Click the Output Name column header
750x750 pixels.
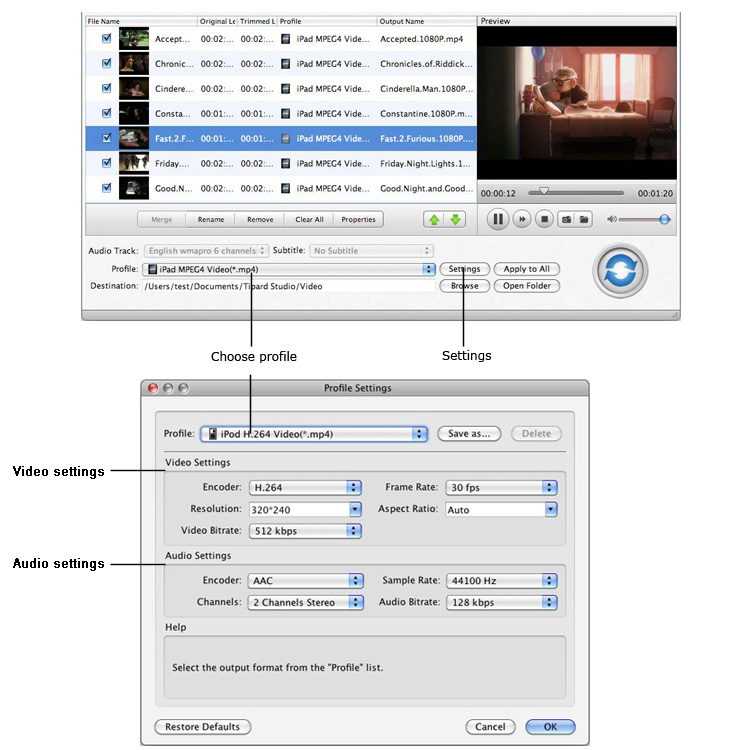(x=427, y=21)
